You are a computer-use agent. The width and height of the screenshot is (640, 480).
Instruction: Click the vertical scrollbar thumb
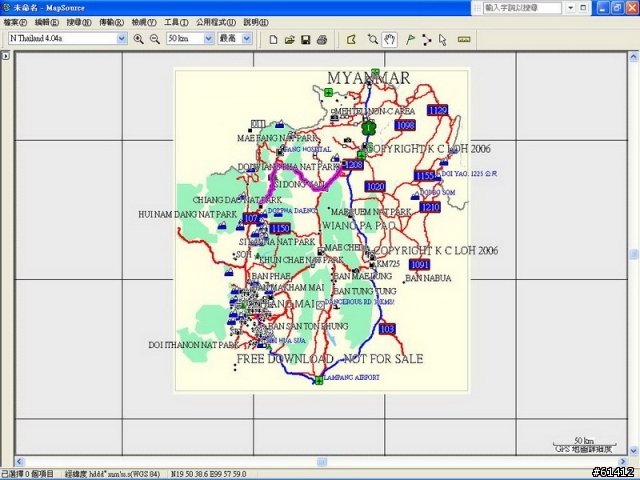pyautogui.click(x=633, y=254)
